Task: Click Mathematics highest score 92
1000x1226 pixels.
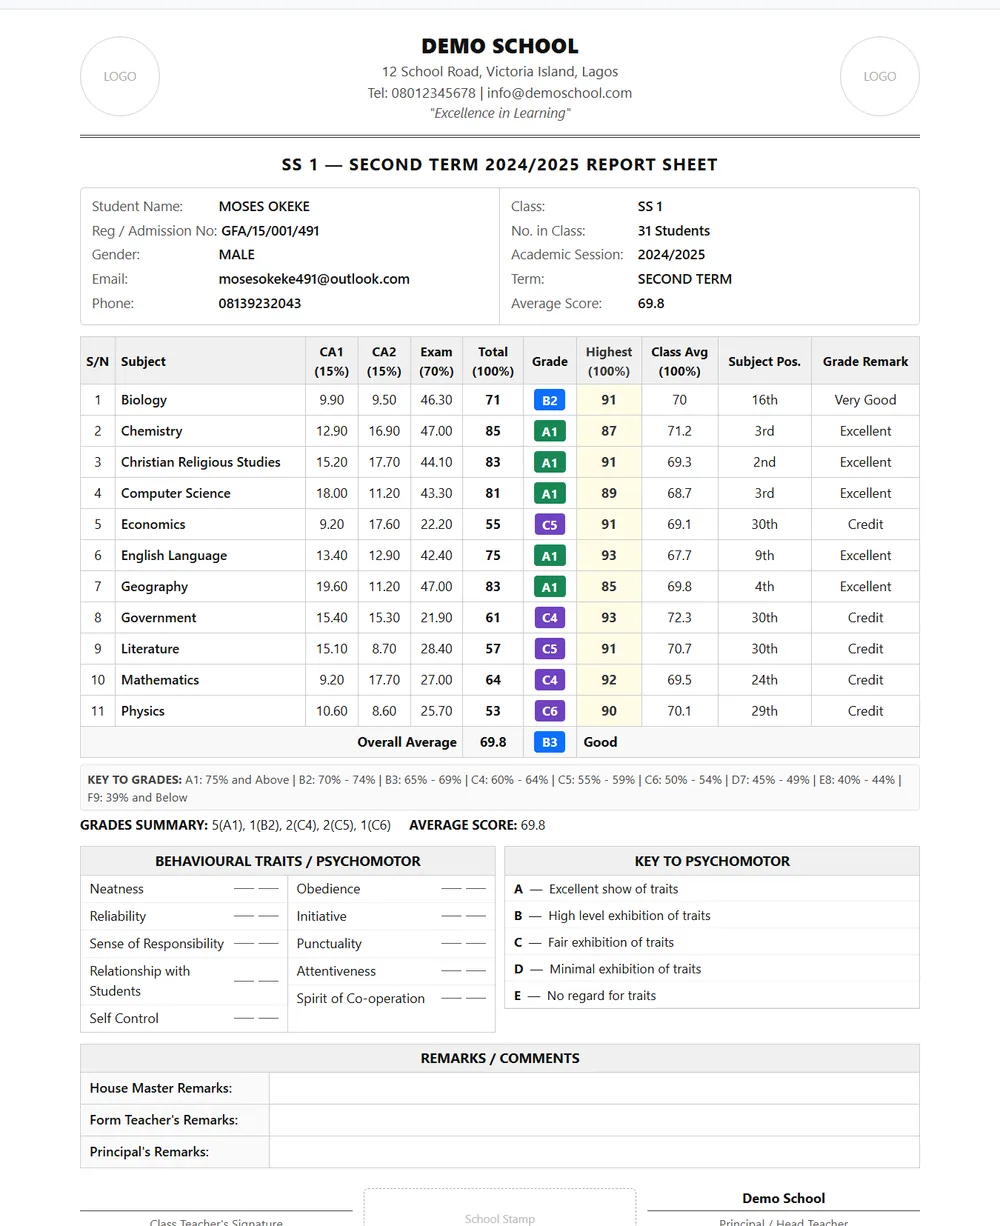Action: coord(609,679)
